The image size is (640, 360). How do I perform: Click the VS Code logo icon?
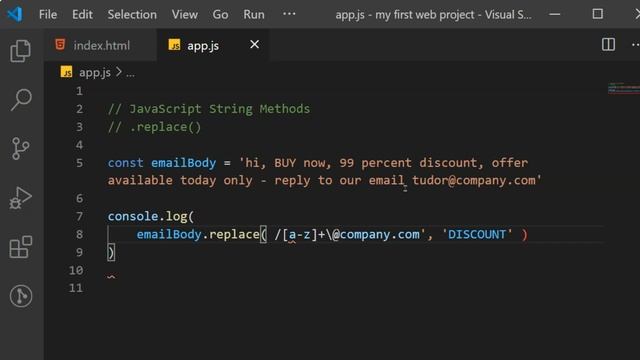tap(15, 14)
